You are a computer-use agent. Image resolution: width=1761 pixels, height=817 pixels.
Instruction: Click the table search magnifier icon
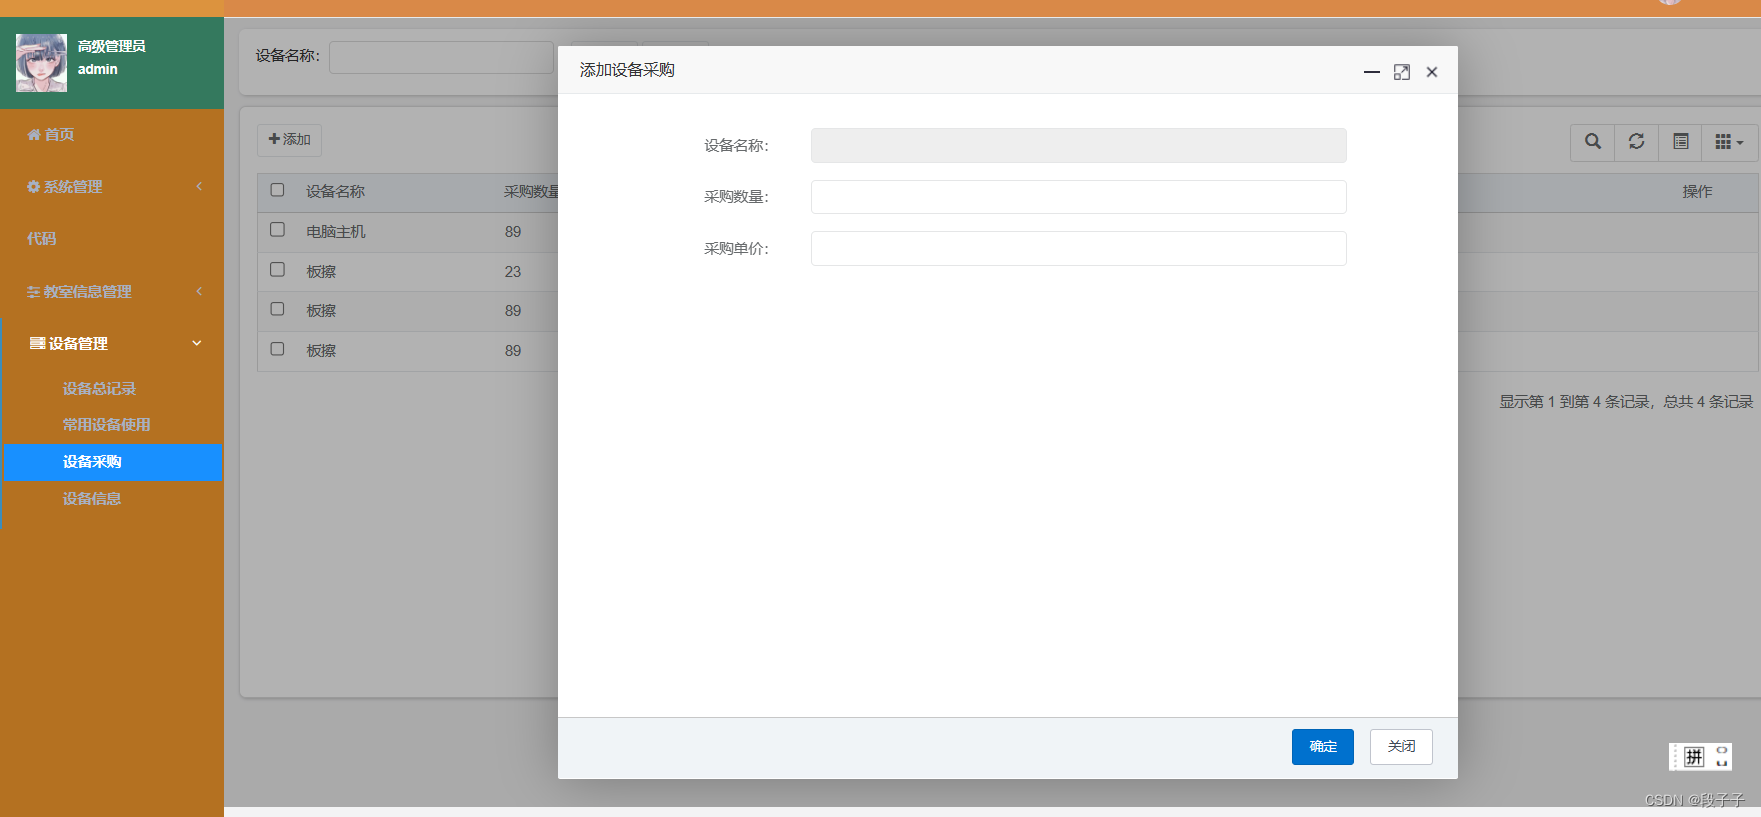(x=1593, y=142)
